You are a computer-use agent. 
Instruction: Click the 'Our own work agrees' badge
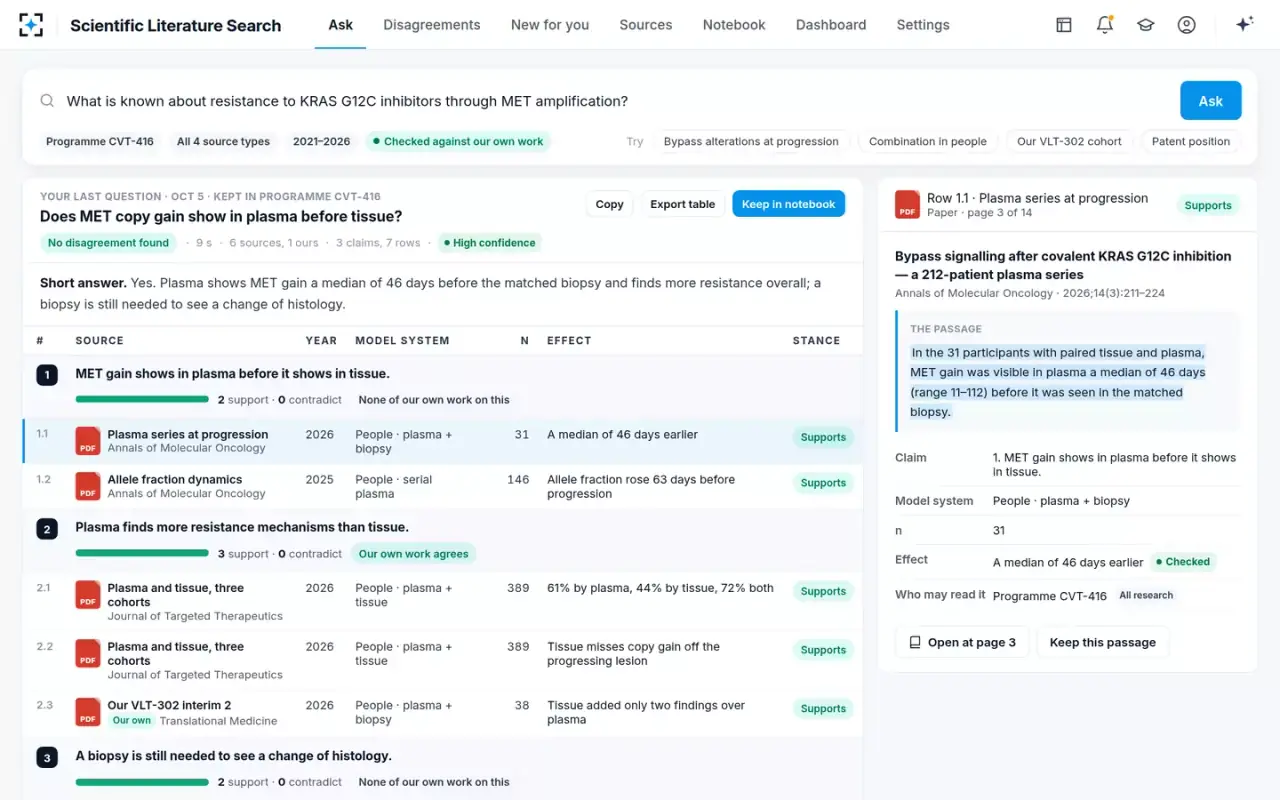[x=414, y=554]
